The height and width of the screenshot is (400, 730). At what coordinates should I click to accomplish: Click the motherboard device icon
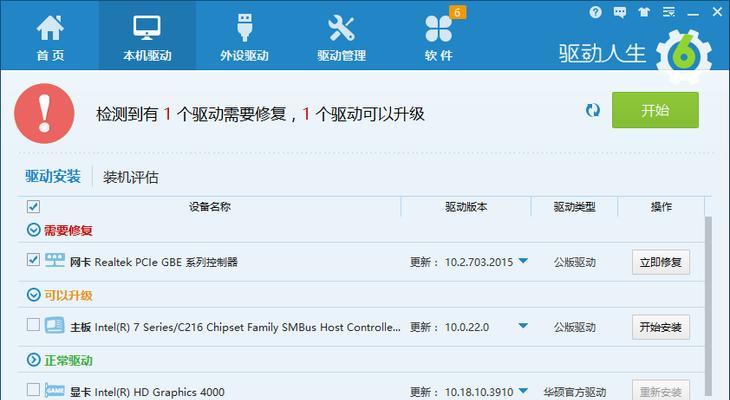point(54,325)
